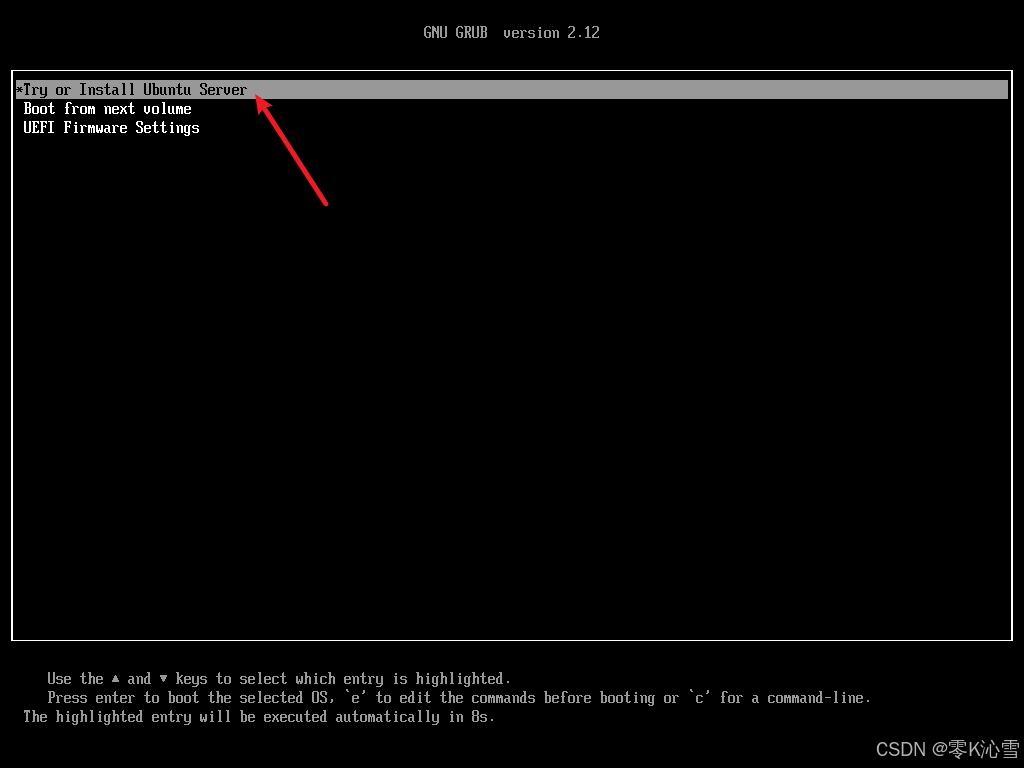Viewport: 1024px width, 768px height.
Task: Open the UEFI Firmware Settings entry
Action: coord(112,128)
